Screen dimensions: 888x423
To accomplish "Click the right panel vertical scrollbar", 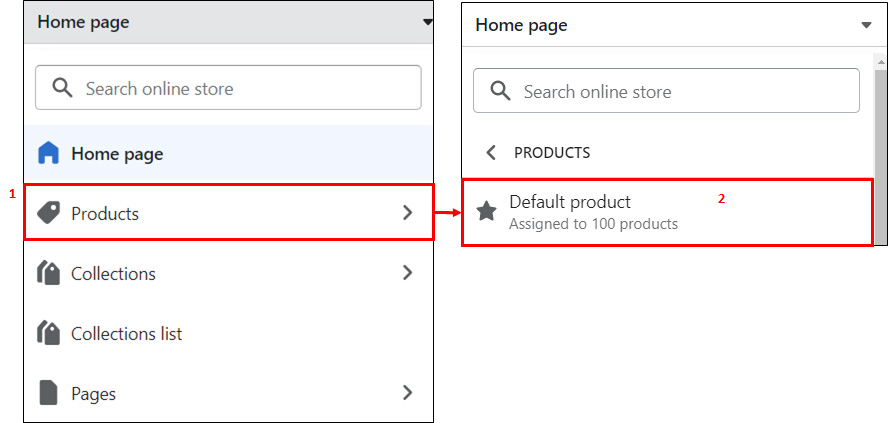I will 880,150.
